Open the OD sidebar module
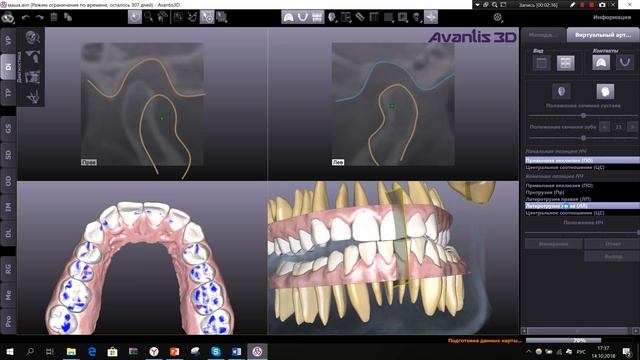Screen dimensions: 640x360 pos(8,181)
